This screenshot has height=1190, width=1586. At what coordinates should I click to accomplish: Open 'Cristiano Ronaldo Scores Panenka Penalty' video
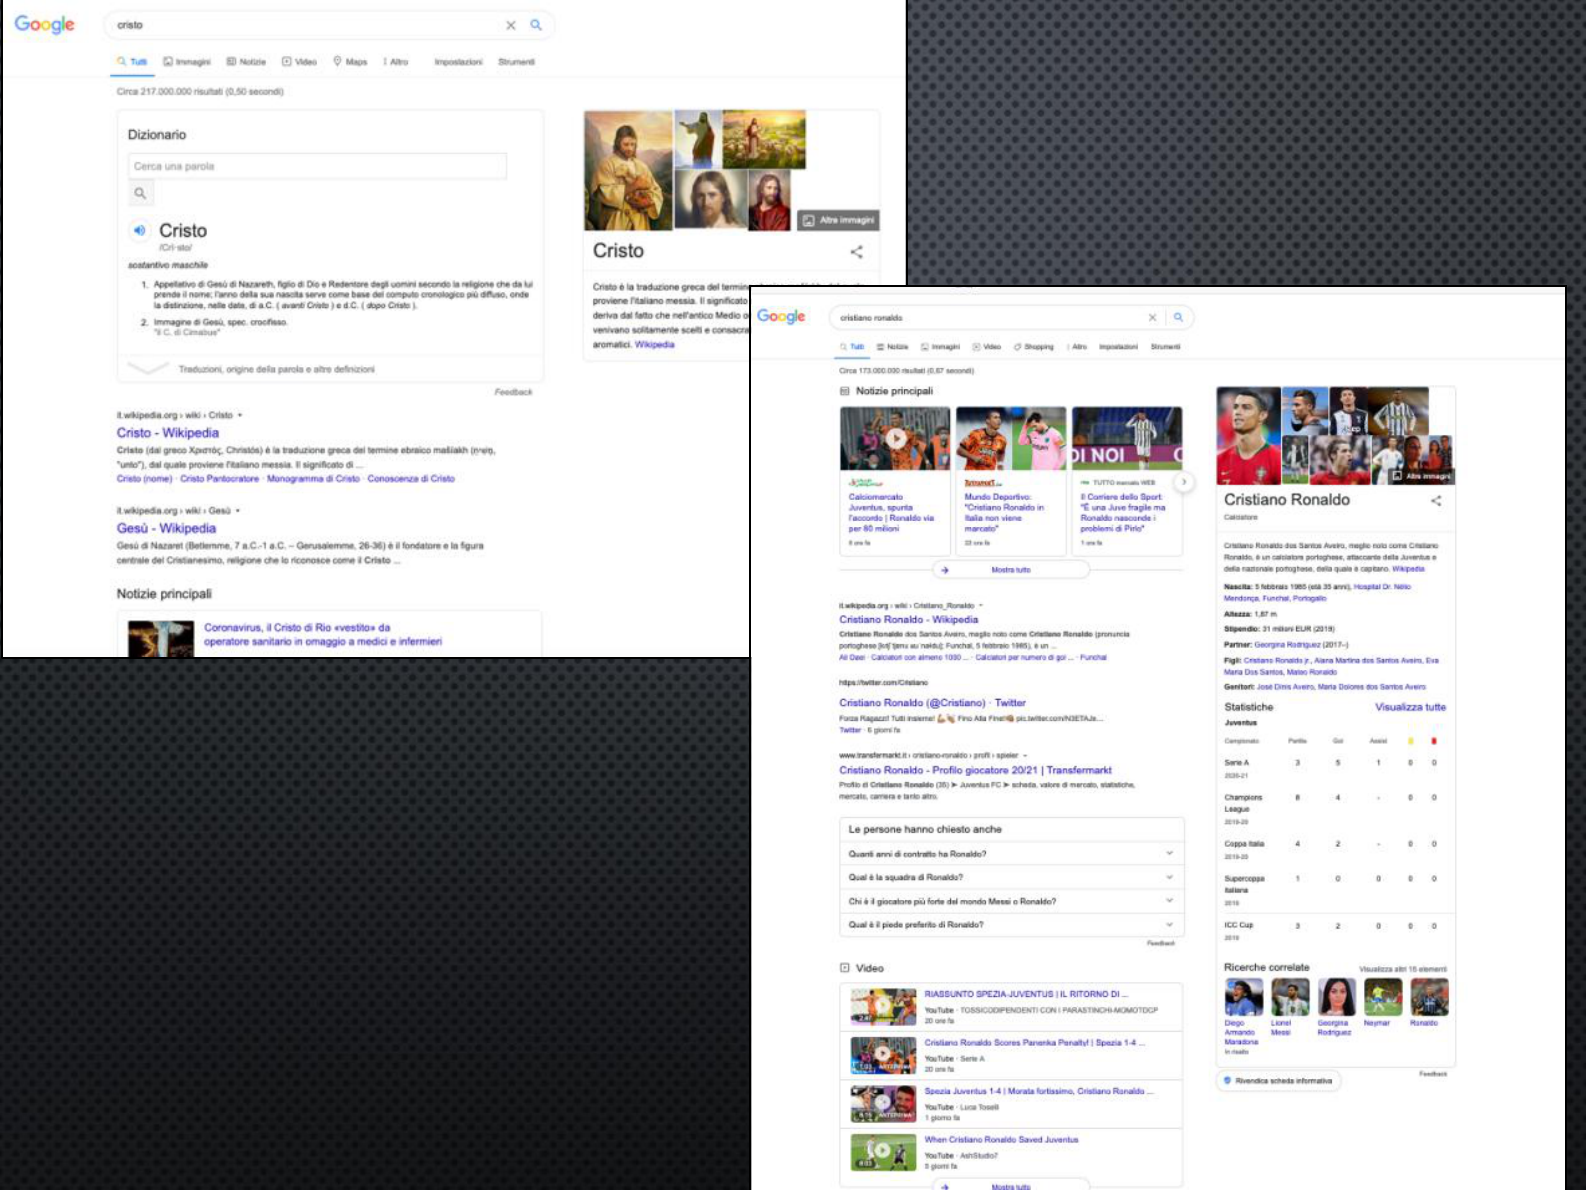pyautogui.click(x=1034, y=1043)
